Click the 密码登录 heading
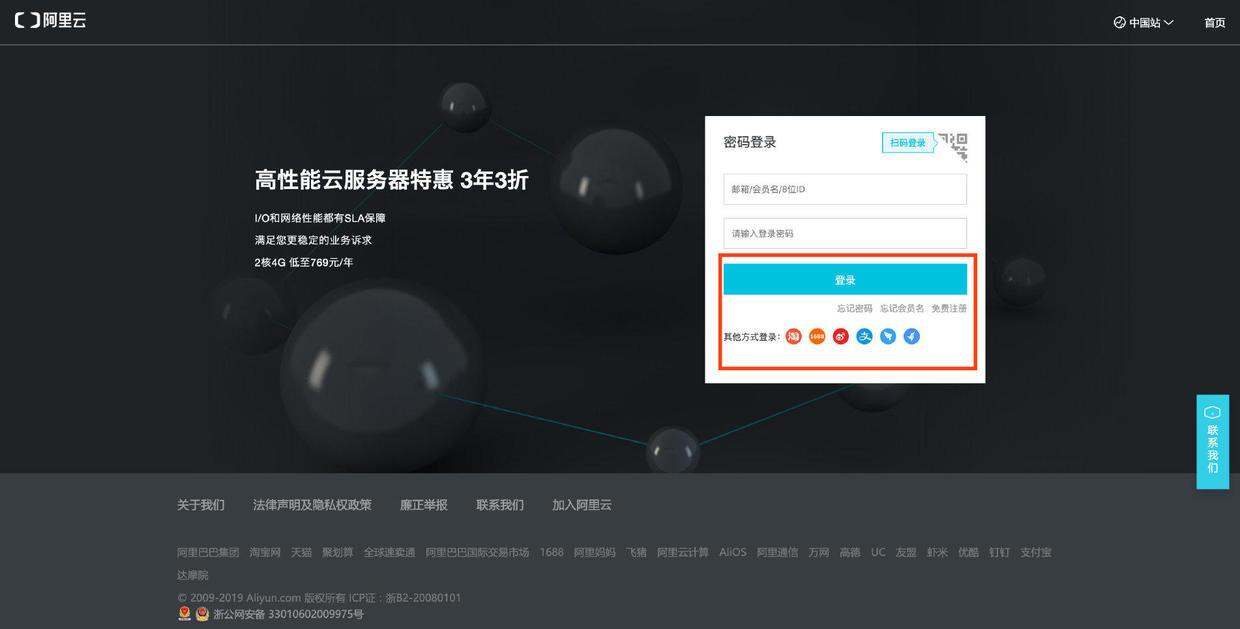This screenshot has width=1240, height=629. pos(750,142)
